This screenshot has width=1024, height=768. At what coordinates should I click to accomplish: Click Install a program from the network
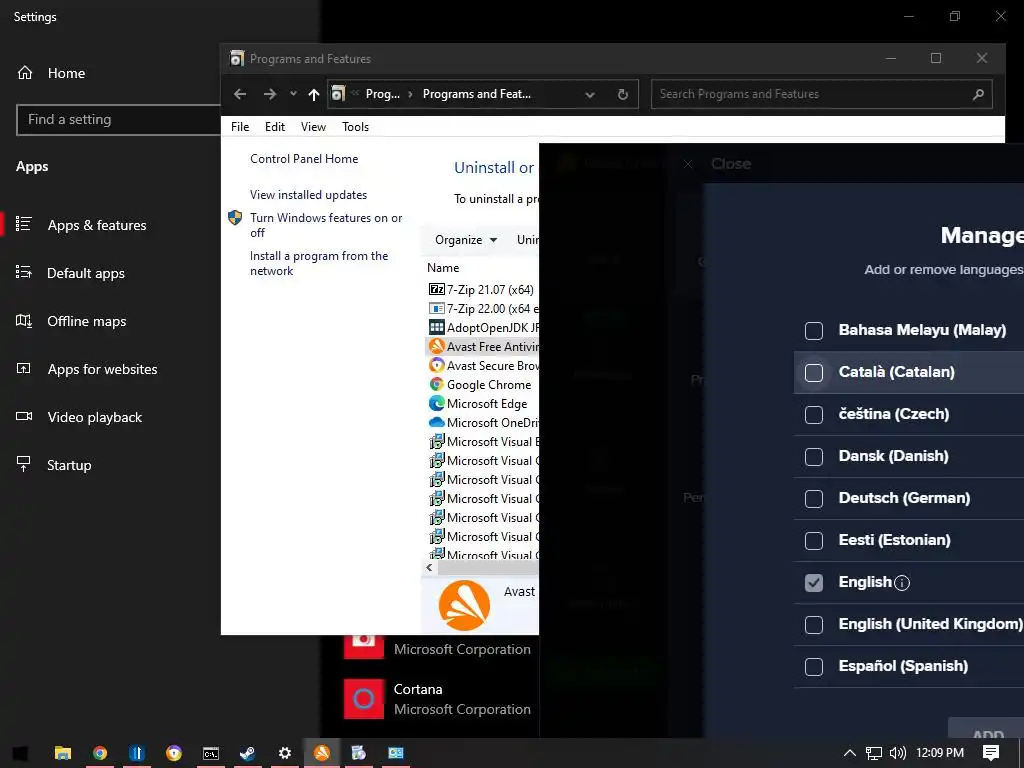point(319,263)
